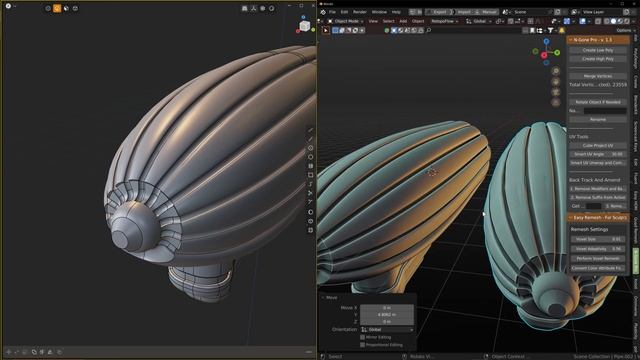The width and height of the screenshot is (640, 360).
Task: Click the Blender logo icon
Action: [323, 12]
